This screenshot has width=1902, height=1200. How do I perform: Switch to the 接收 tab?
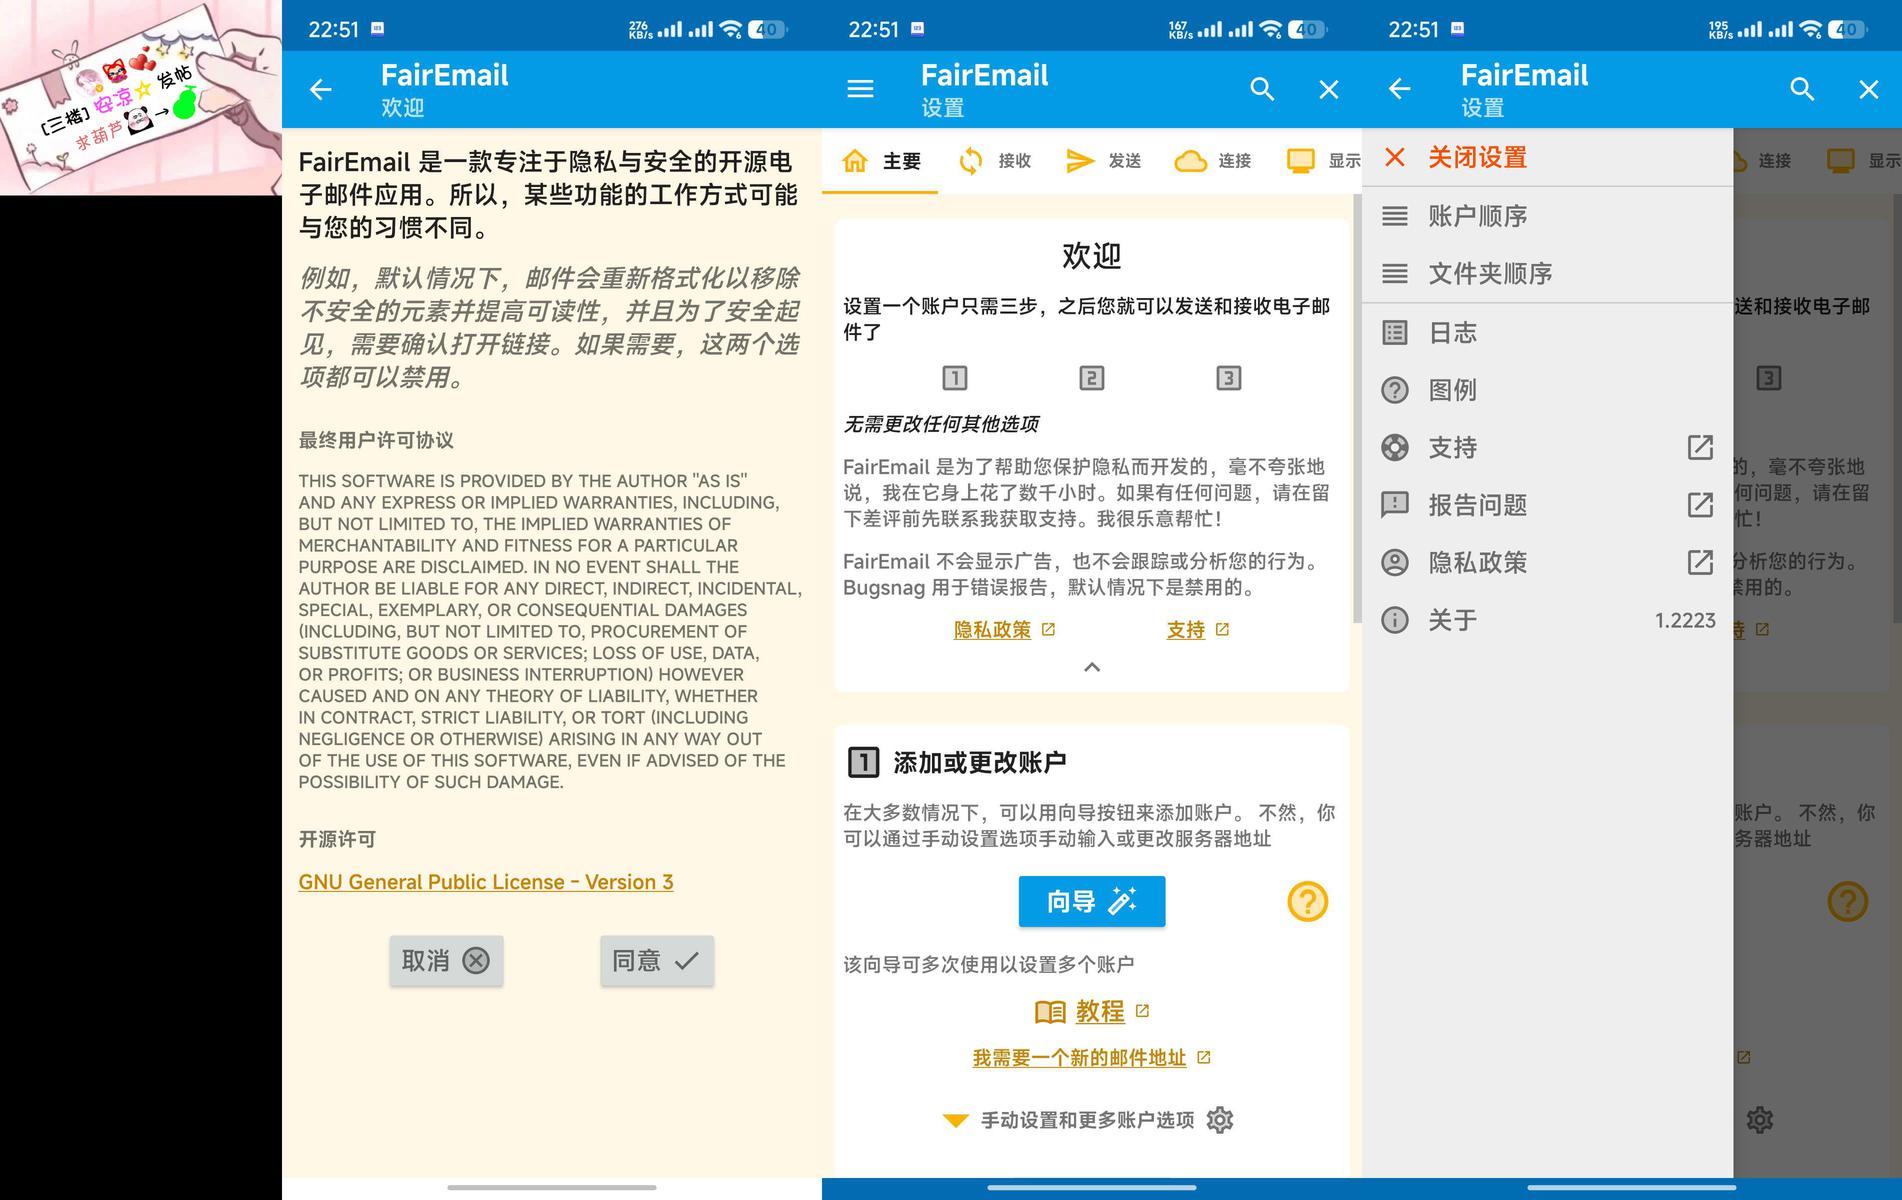(x=994, y=160)
